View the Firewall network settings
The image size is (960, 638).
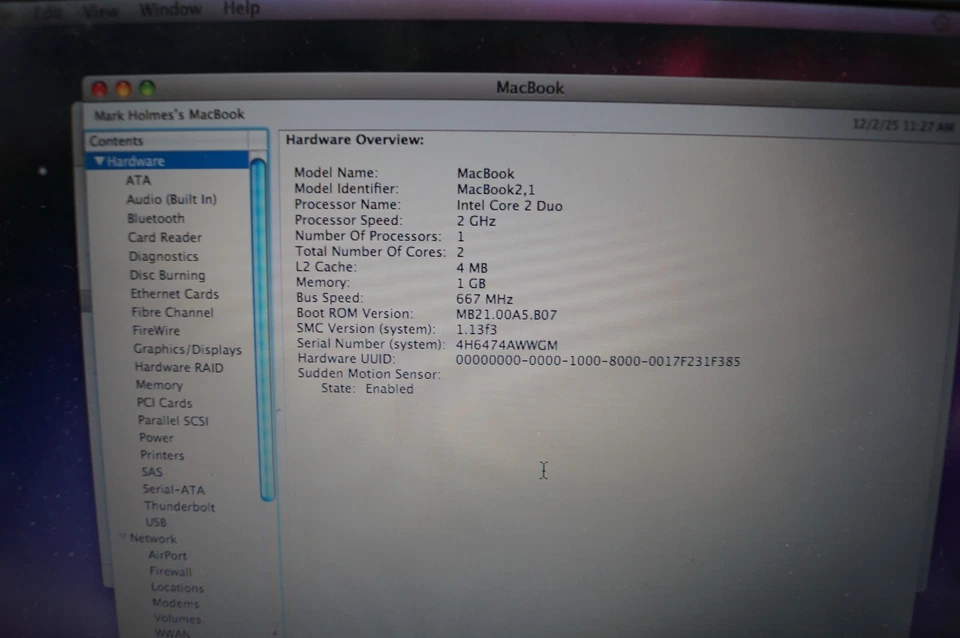[x=169, y=571]
